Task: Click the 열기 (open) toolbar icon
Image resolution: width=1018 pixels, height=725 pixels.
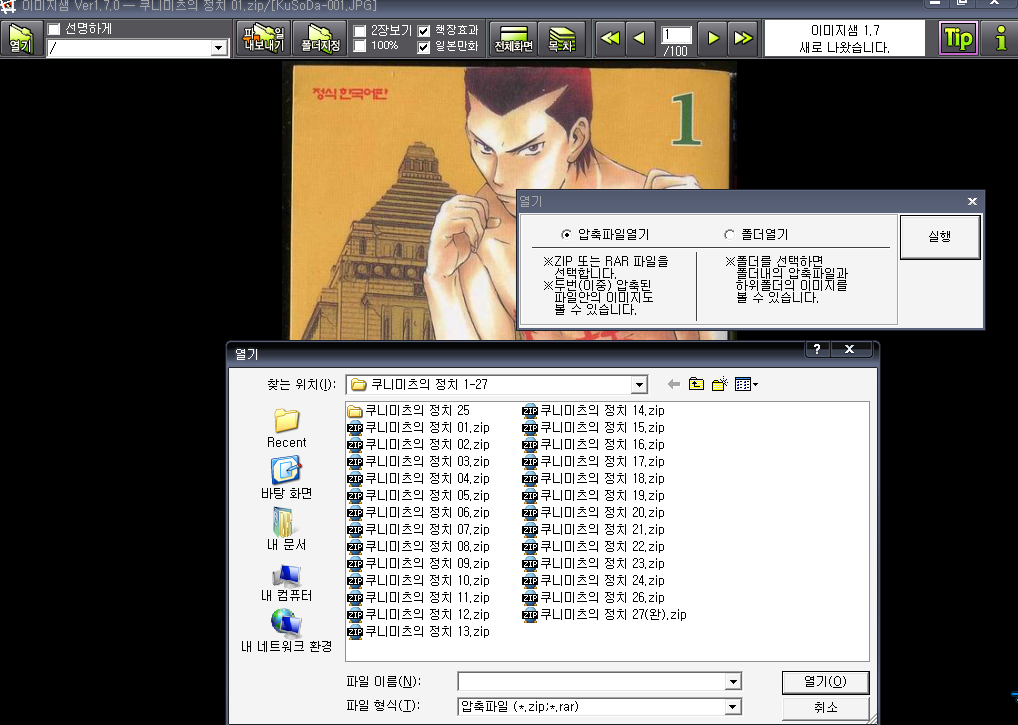Action: [21, 39]
